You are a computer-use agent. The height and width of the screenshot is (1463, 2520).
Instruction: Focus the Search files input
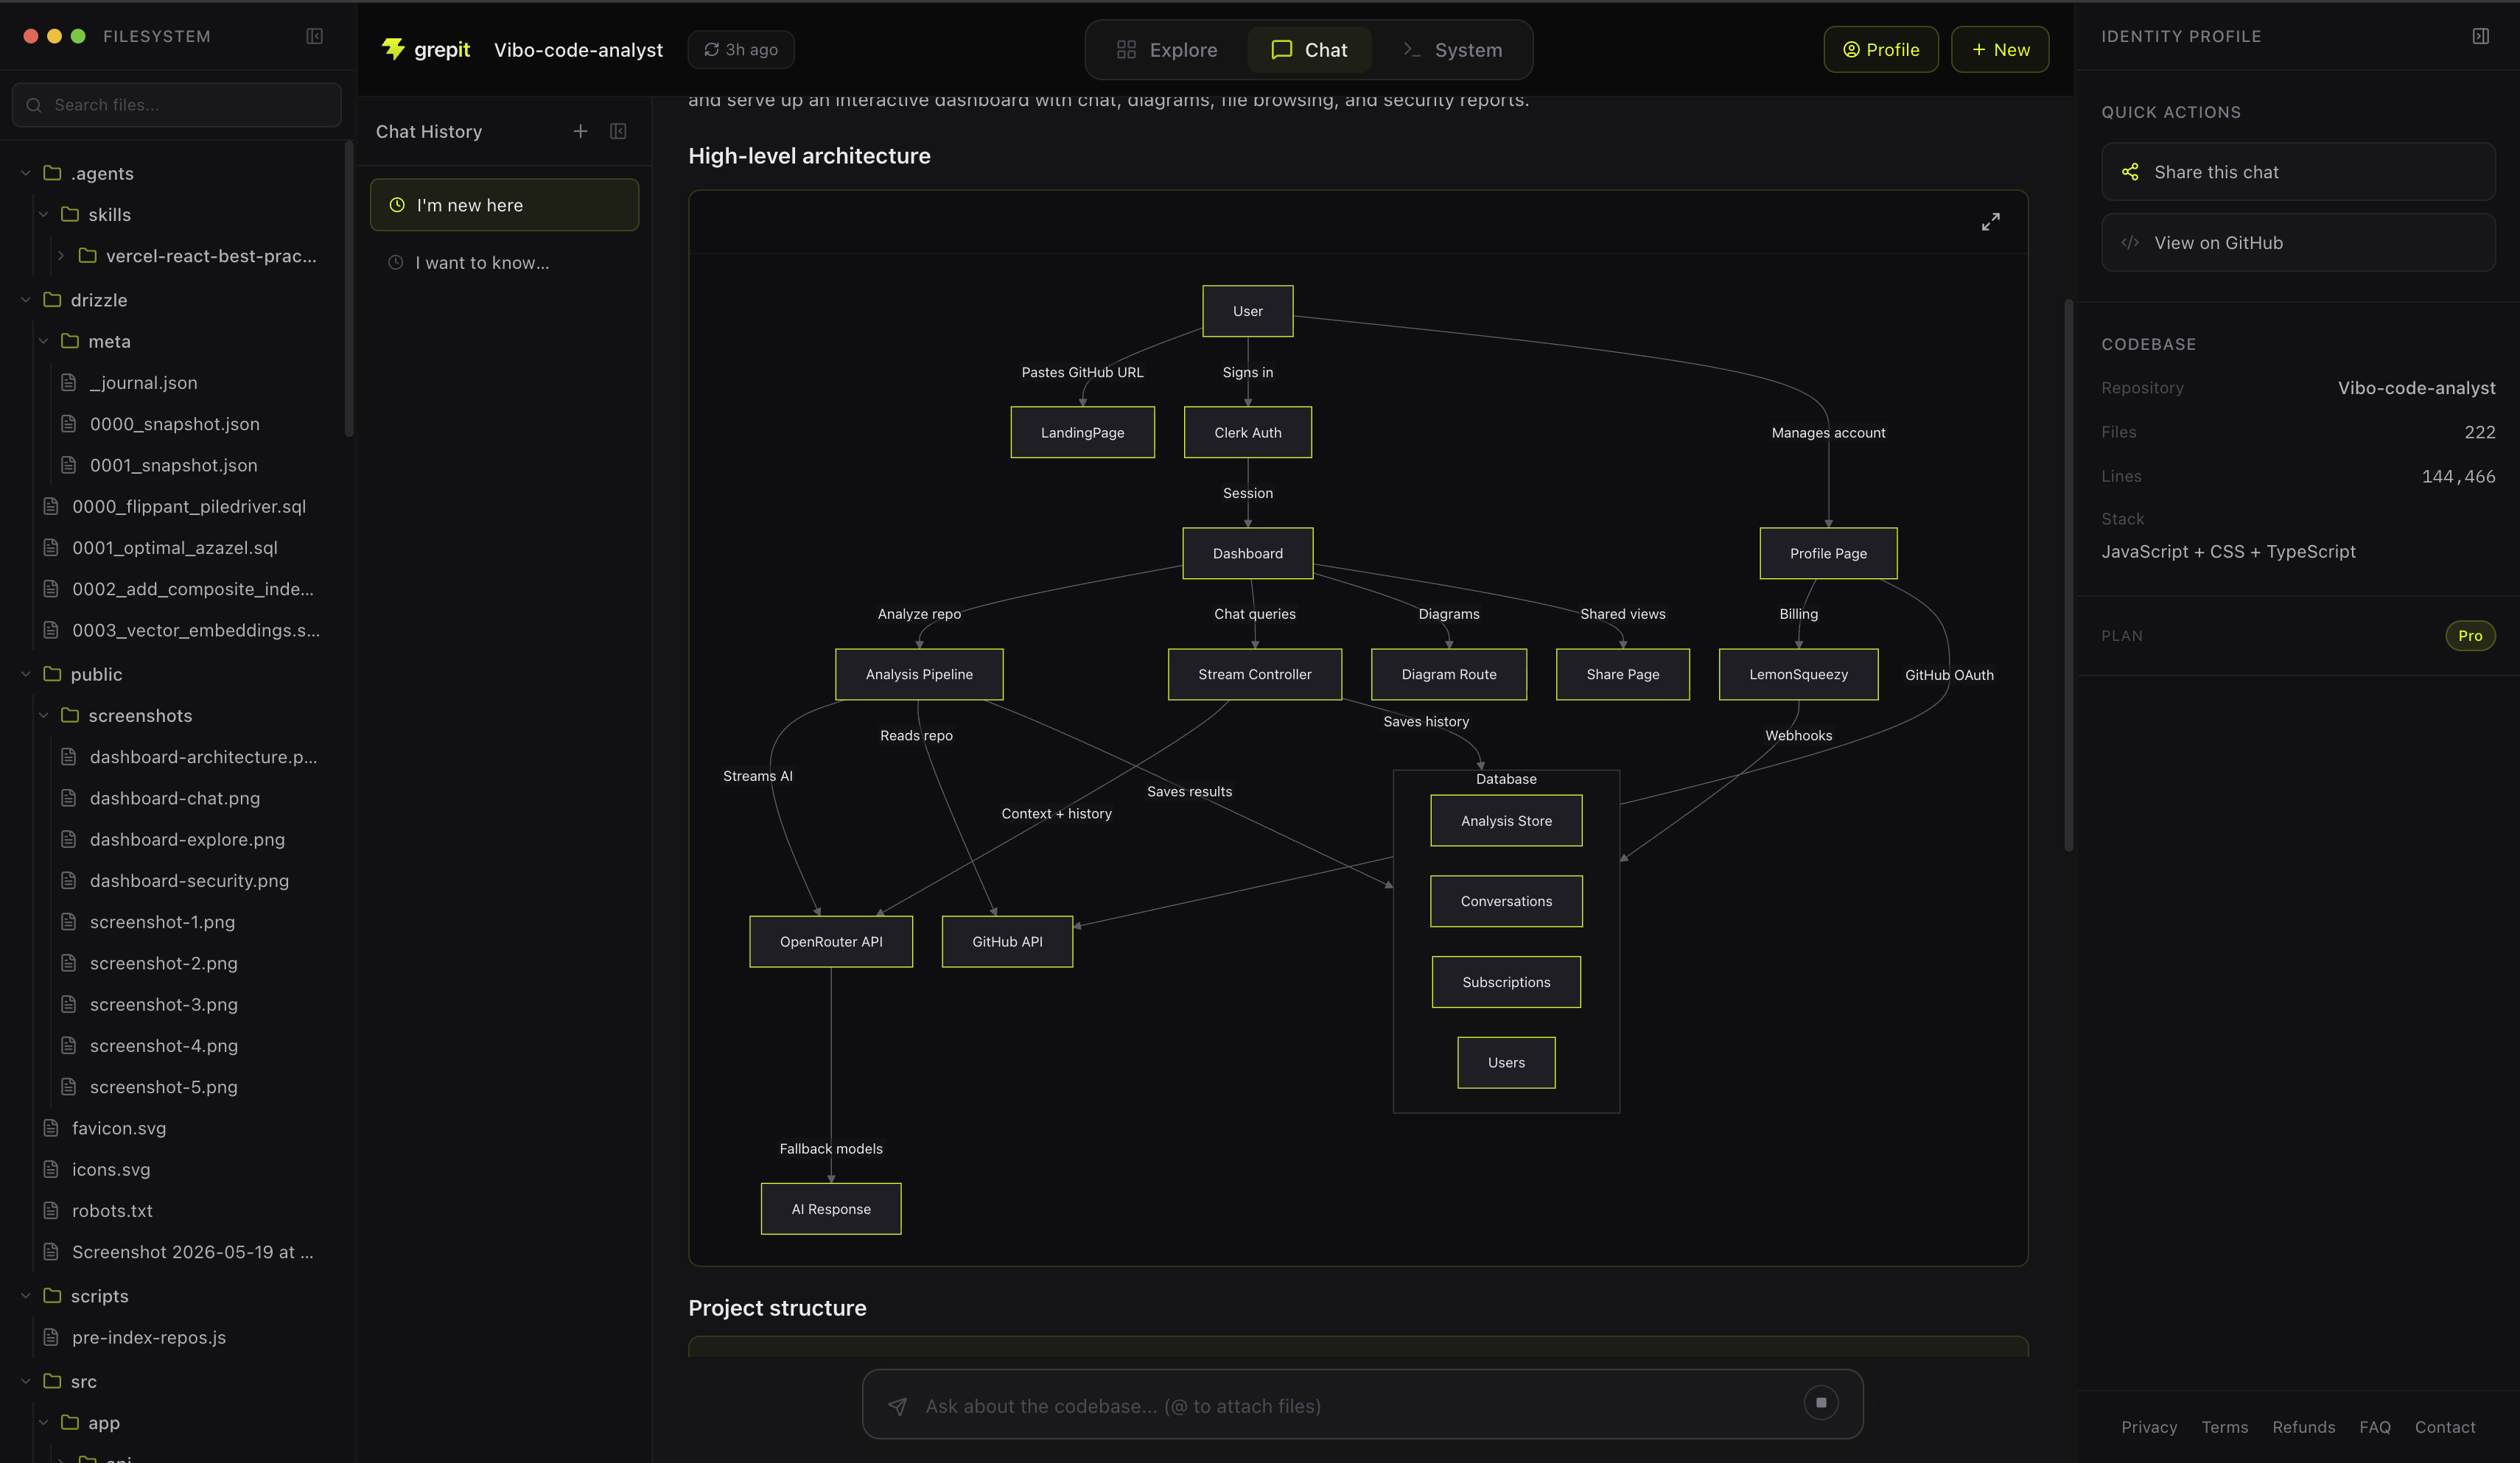pos(177,105)
